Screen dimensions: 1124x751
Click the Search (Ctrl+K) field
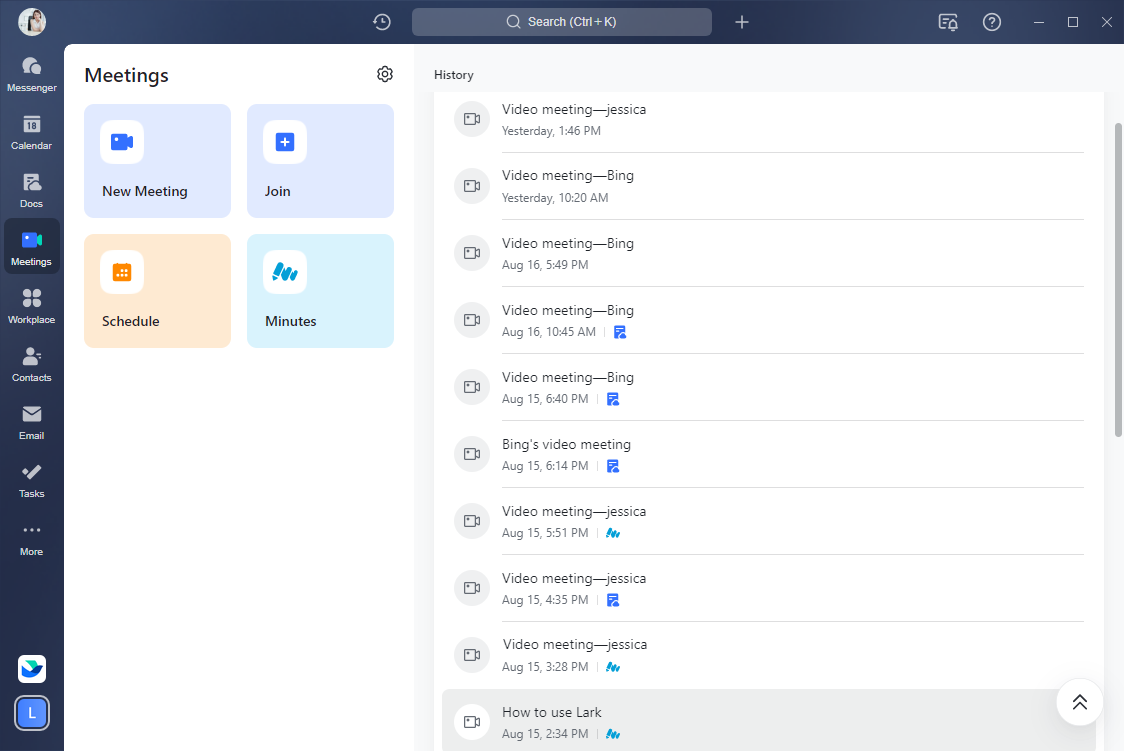click(562, 22)
